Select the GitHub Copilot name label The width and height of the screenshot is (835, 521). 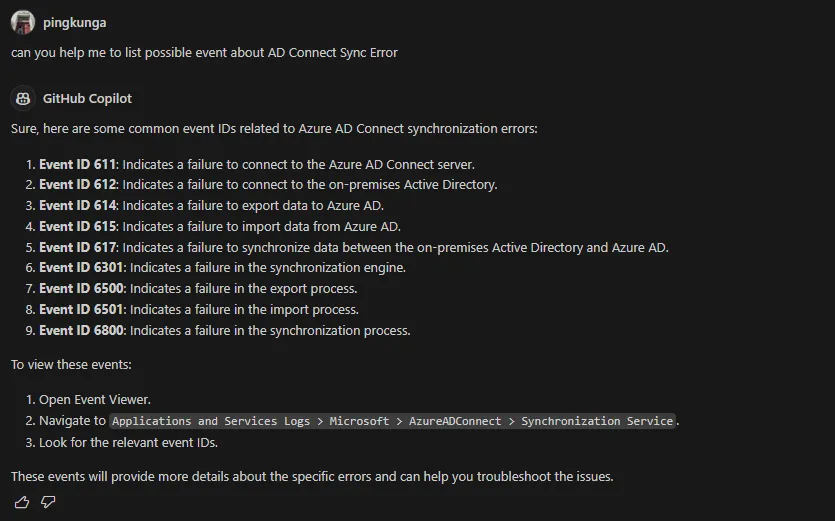point(87,99)
